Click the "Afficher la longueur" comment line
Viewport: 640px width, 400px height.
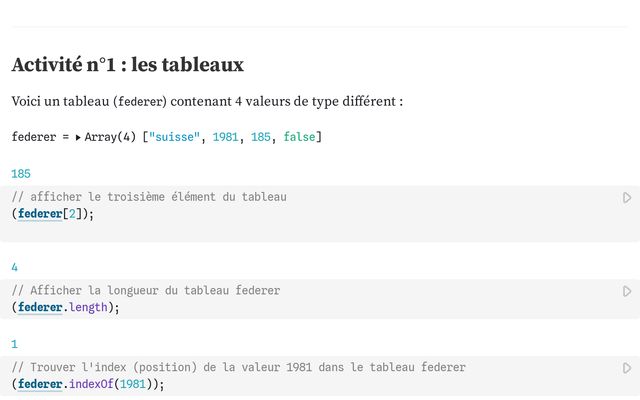146,290
